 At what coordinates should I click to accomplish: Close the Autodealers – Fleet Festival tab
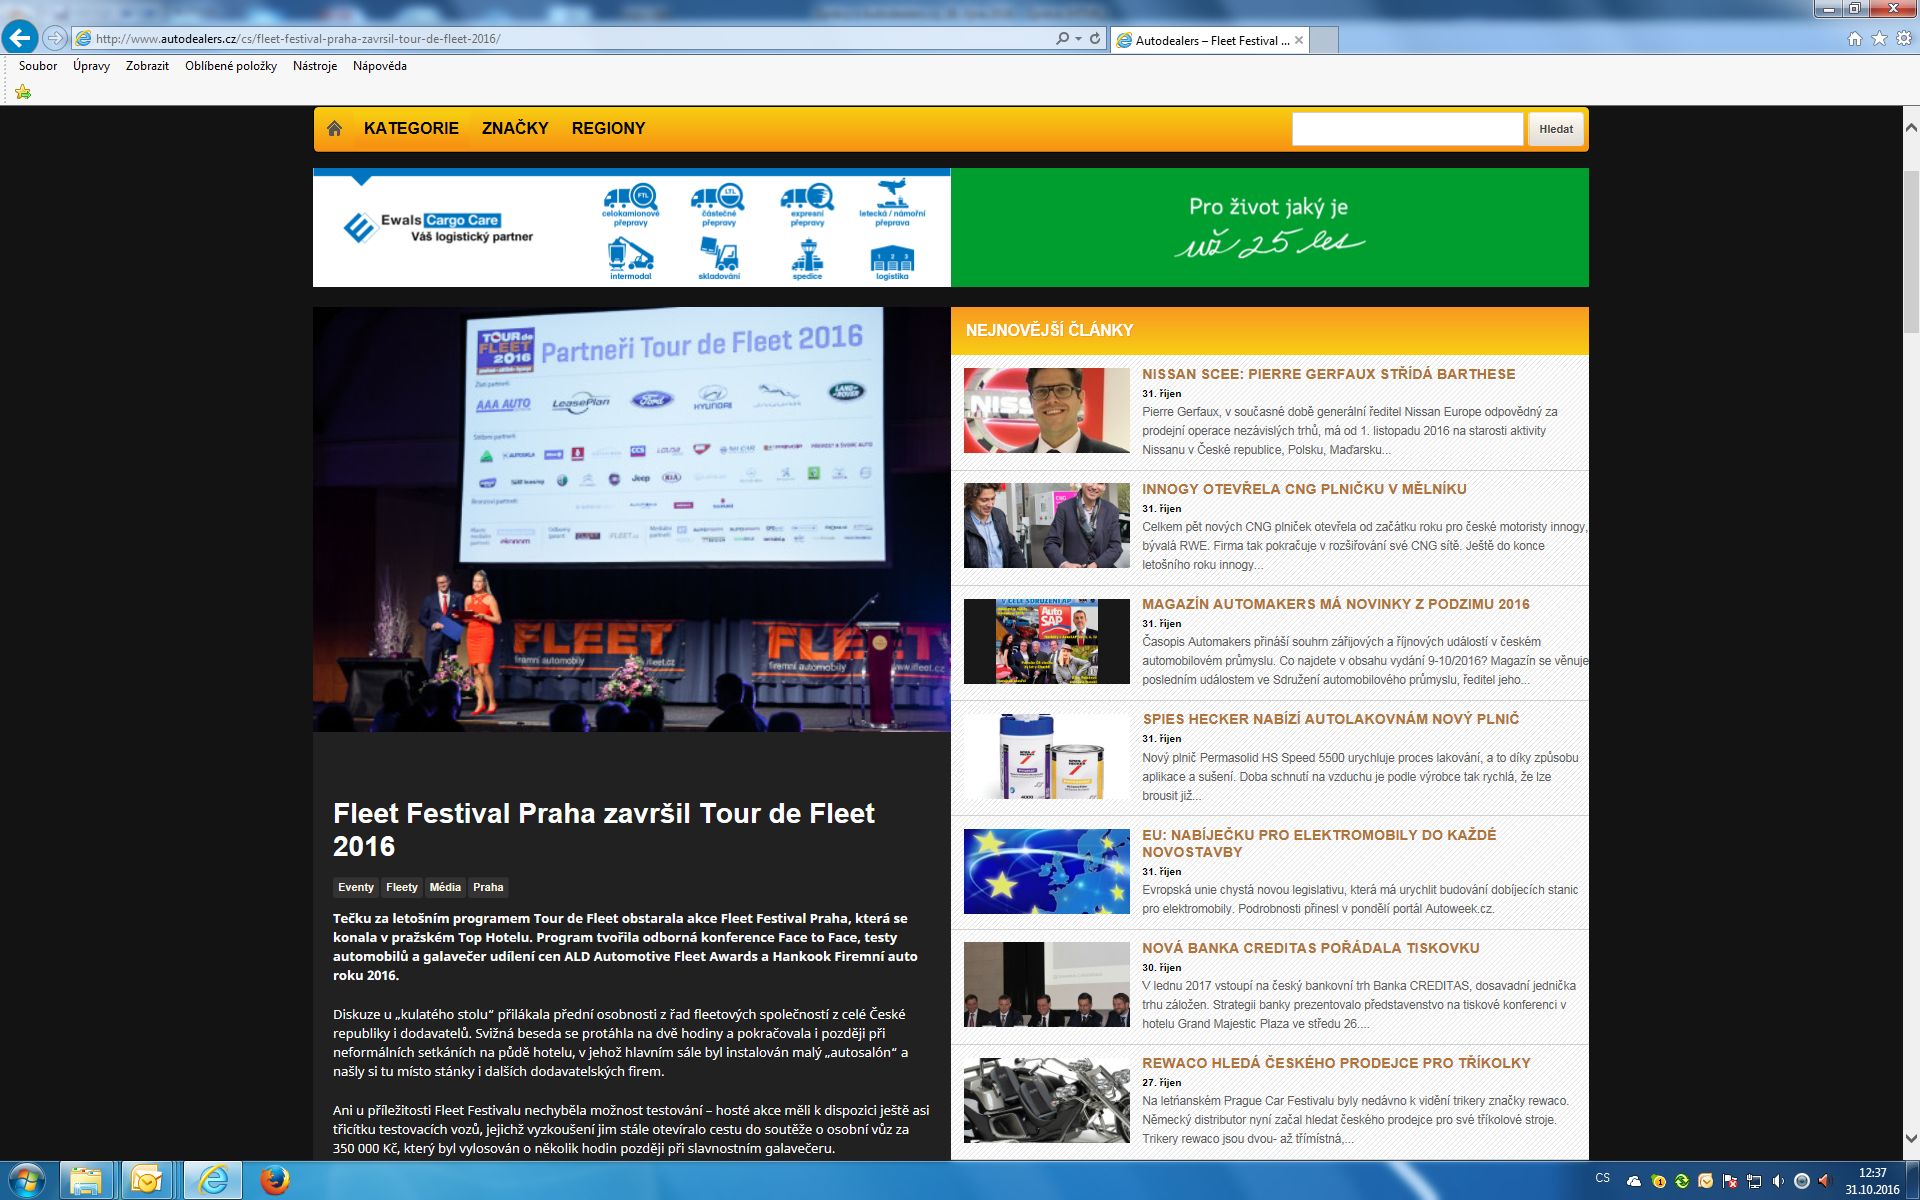[1299, 40]
